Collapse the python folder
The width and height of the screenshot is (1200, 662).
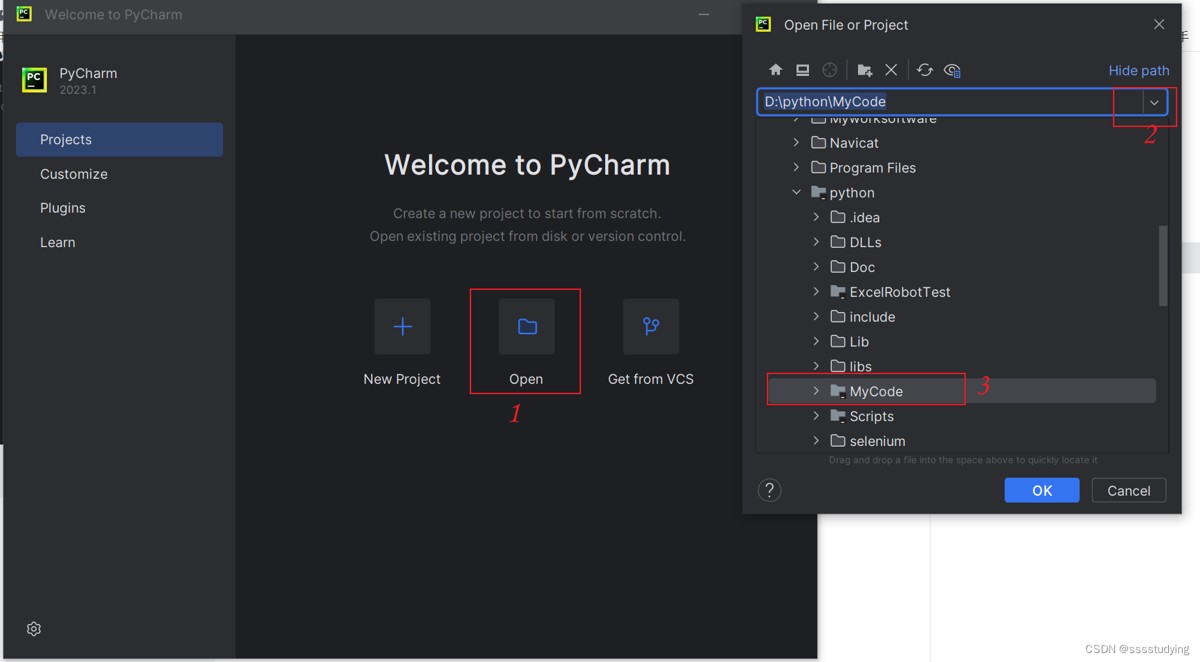pyautogui.click(x=796, y=193)
